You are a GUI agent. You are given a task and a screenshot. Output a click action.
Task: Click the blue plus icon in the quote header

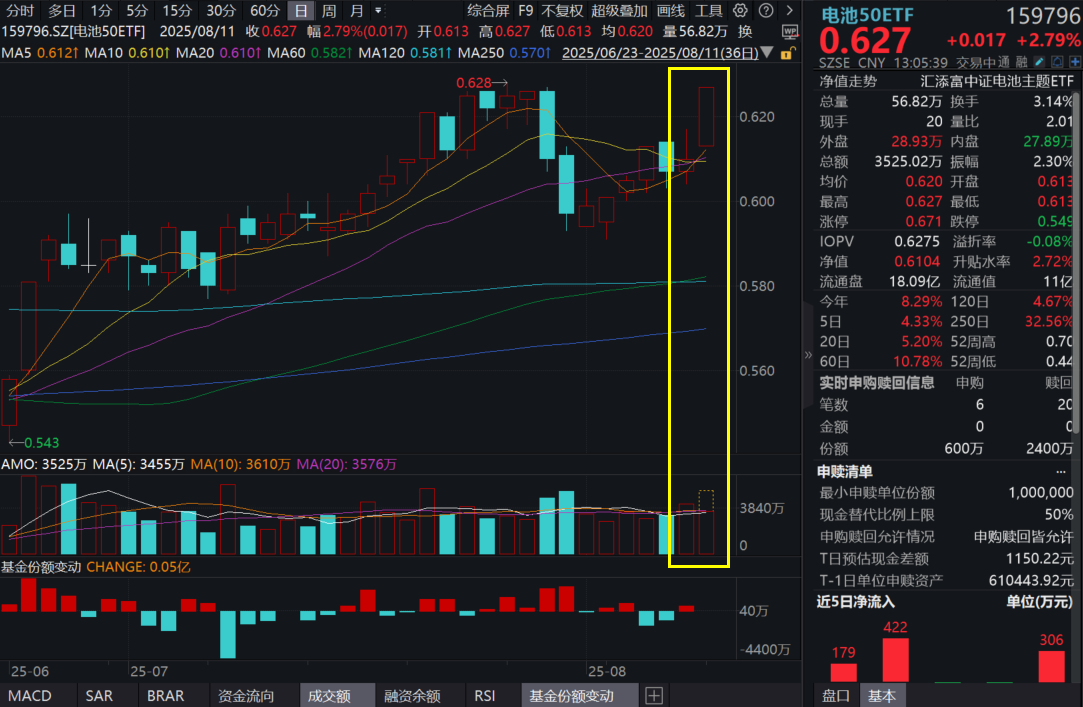[x=1074, y=62]
